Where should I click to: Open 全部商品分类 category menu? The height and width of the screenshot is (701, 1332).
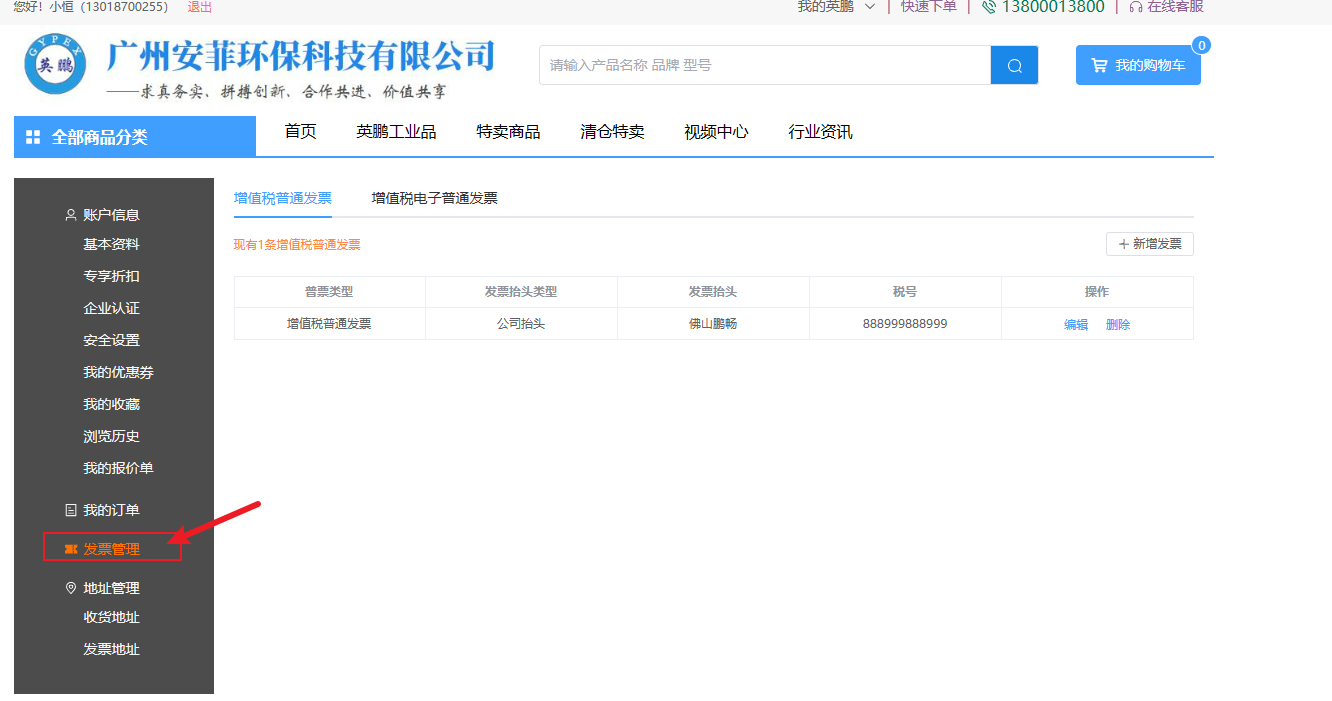coord(135,137)
